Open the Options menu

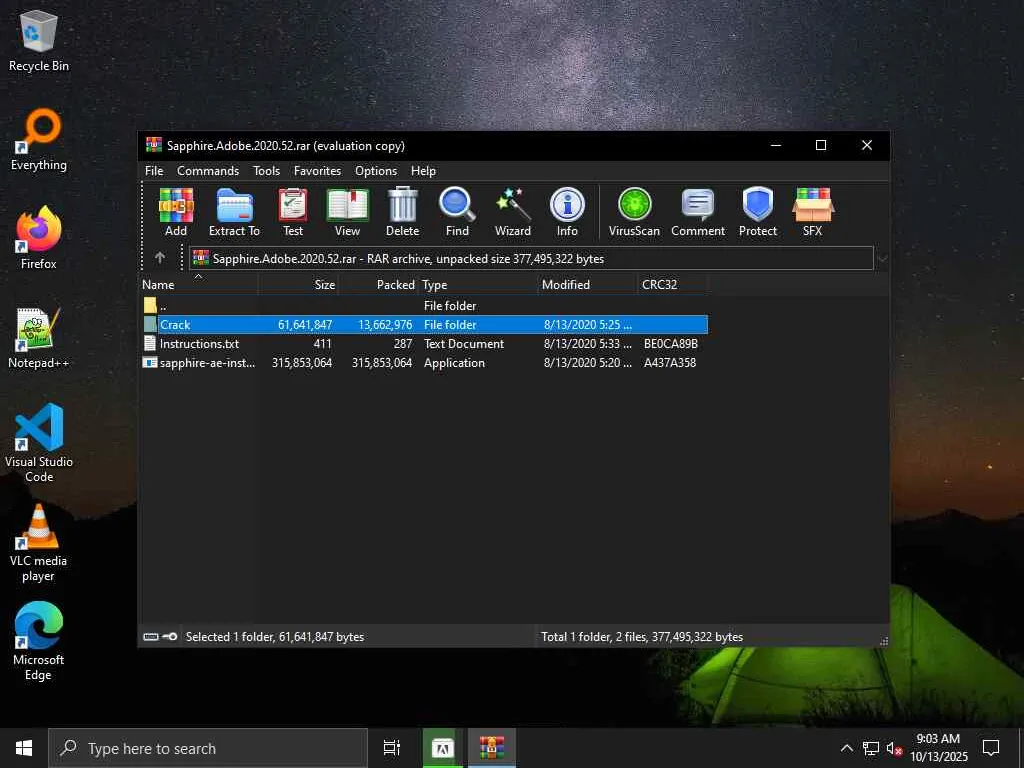coord(376,170)
